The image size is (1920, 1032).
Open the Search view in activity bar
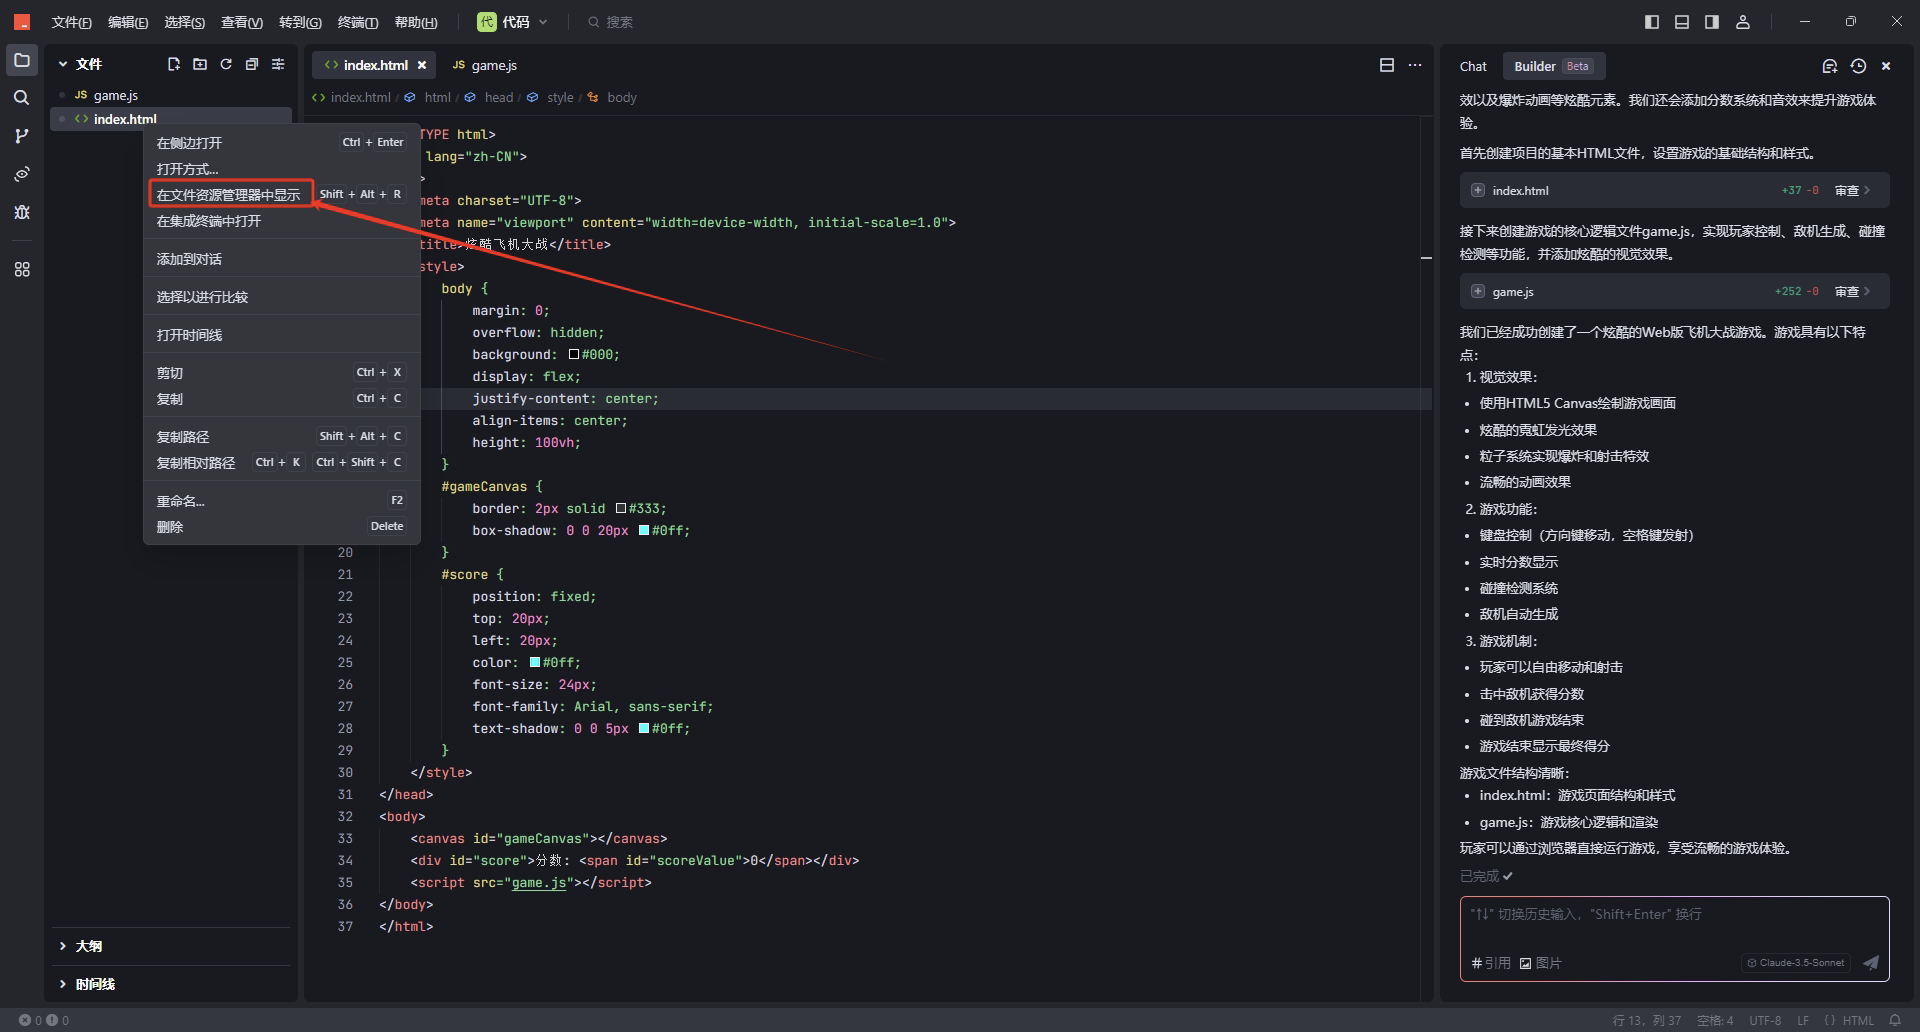tap(21, 98)
